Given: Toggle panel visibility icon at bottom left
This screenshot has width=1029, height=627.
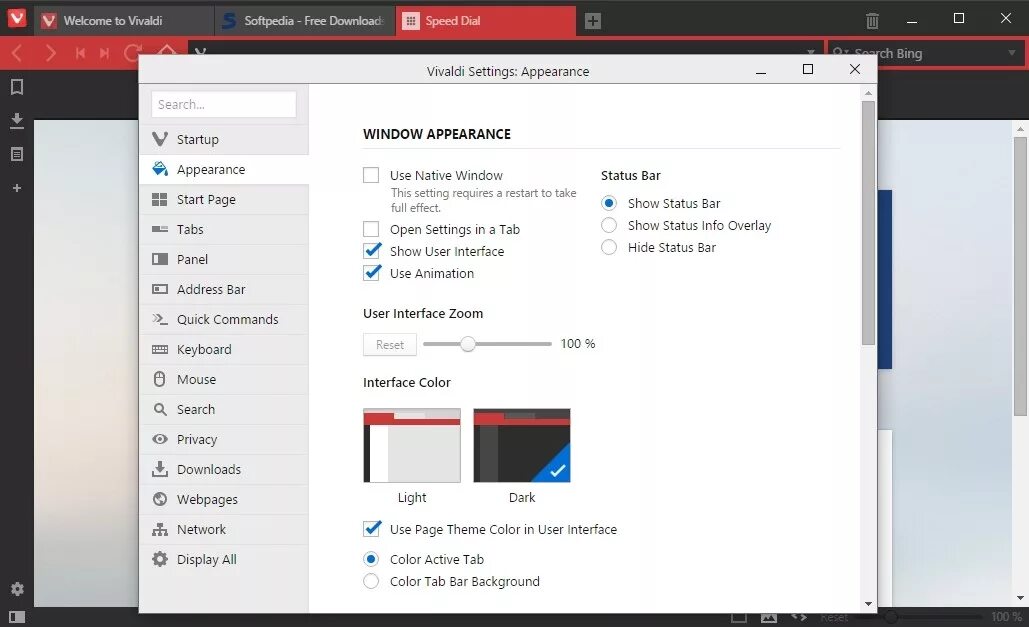Looking at the screenshot, I should click(17, 617).
